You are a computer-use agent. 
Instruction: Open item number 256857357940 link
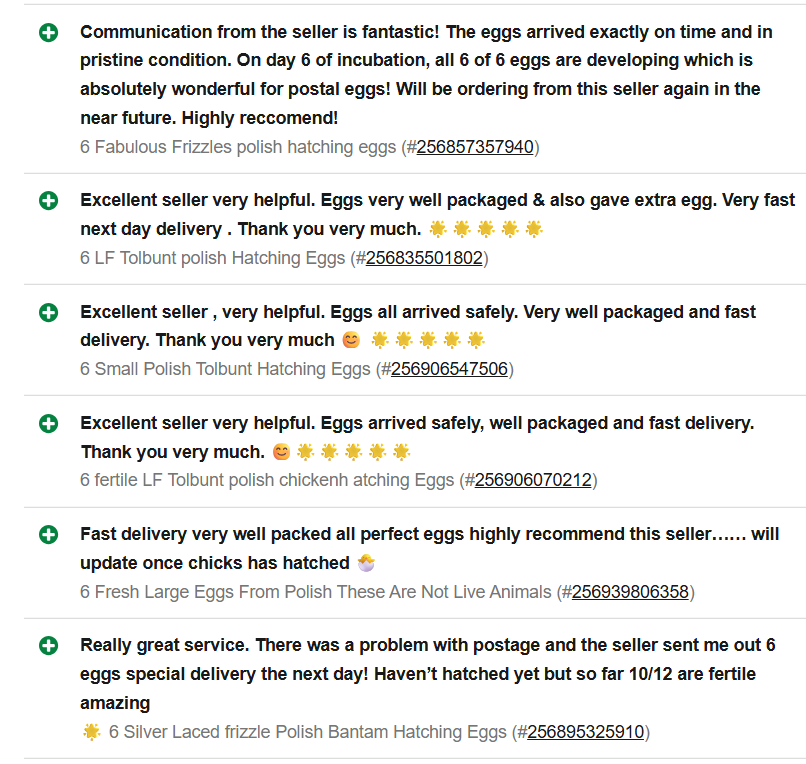point(475,147)
